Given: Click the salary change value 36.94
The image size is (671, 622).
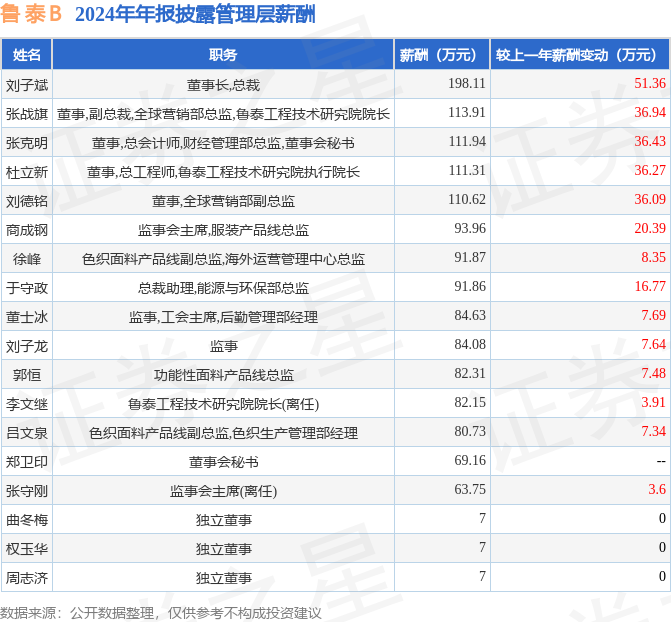Looking at the screenshot, I should pos(650,112).
